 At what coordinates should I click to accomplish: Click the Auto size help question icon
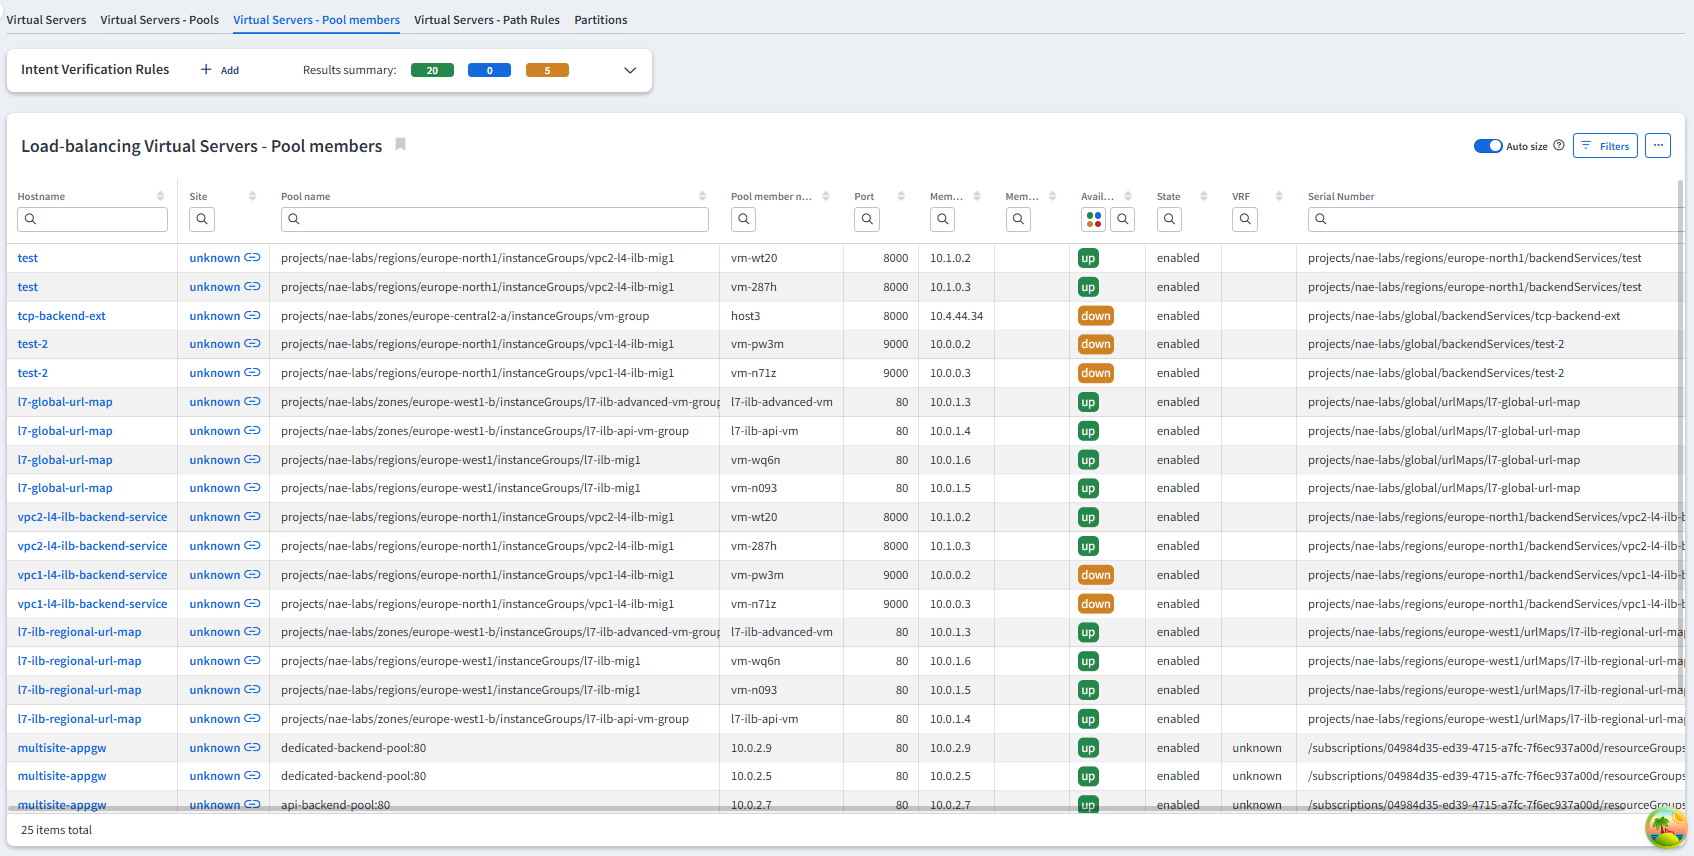(x=1558, y=146)
